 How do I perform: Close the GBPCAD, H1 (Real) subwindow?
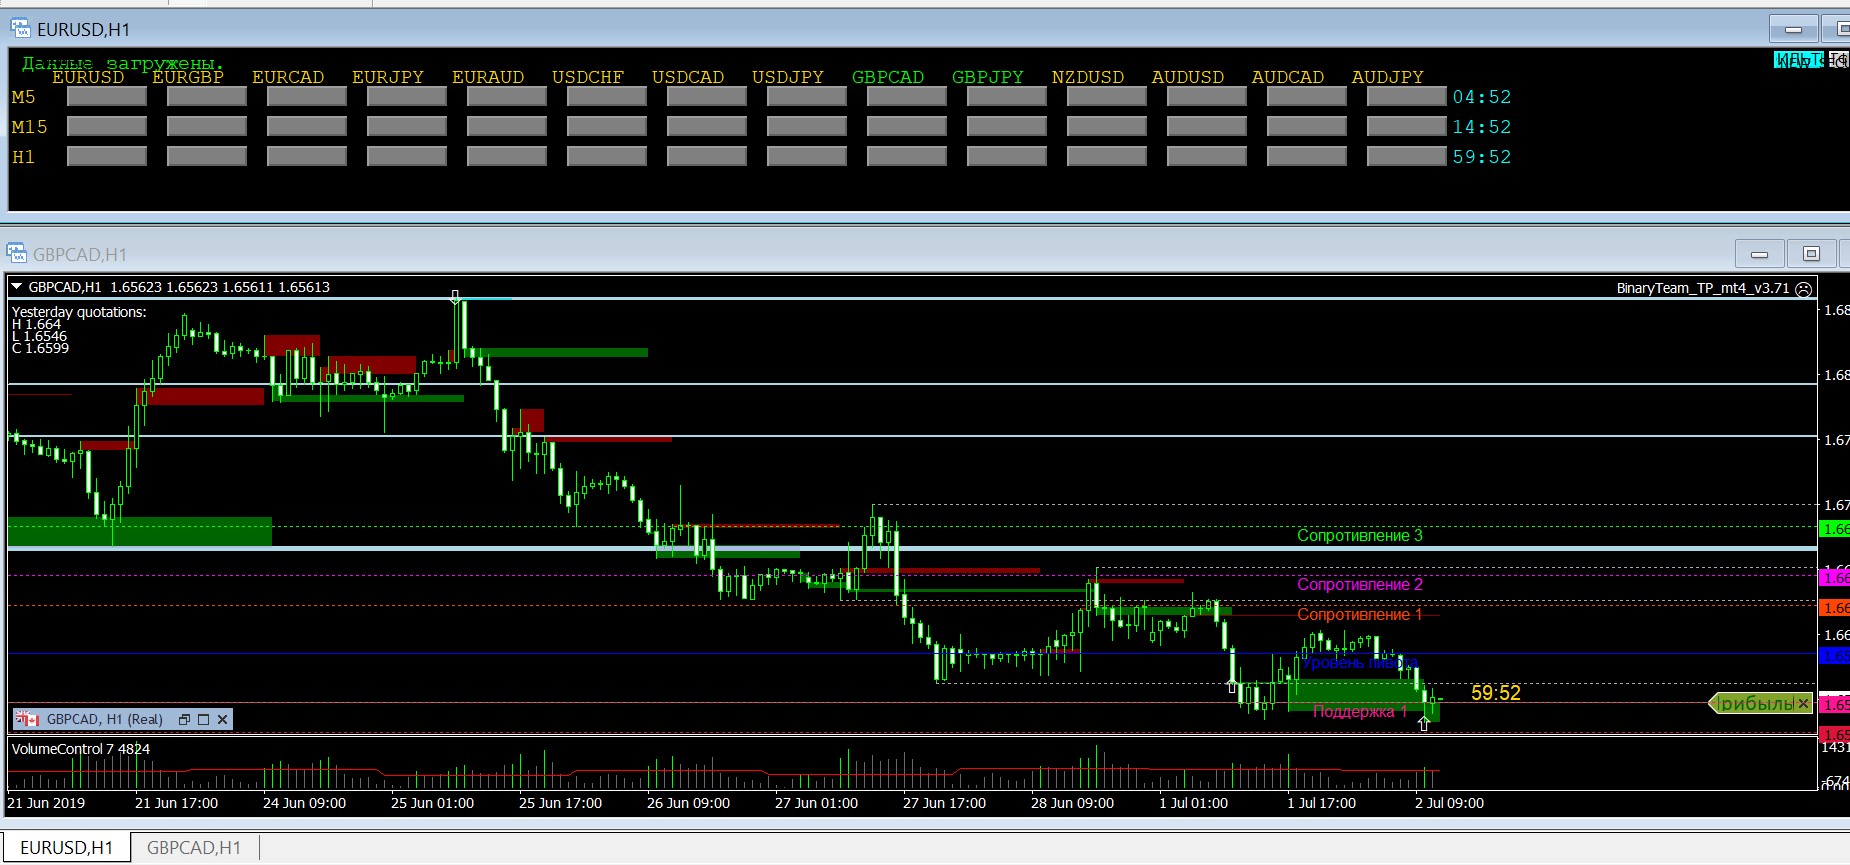pos(223,720)
